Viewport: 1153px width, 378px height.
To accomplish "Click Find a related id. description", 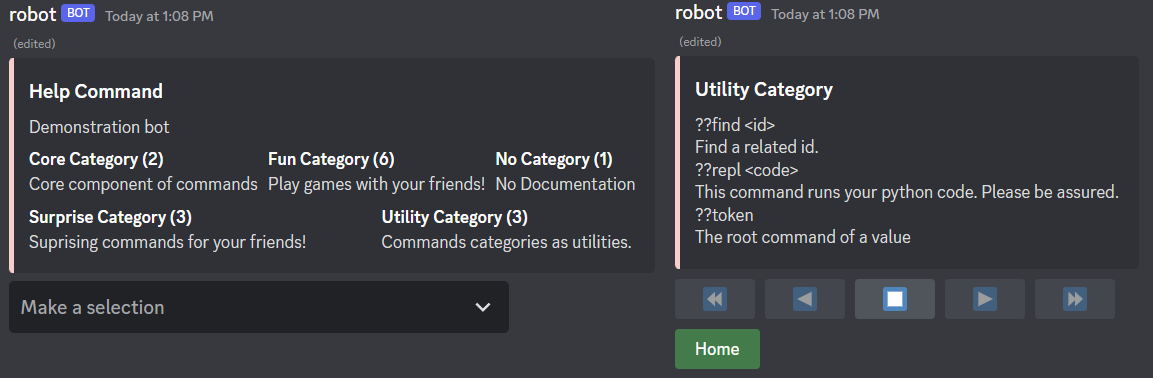I will coord(757,147).
